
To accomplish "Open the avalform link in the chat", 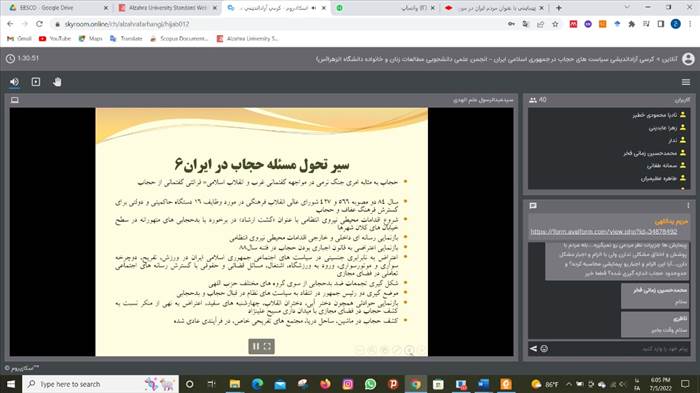I will point(604,231).
